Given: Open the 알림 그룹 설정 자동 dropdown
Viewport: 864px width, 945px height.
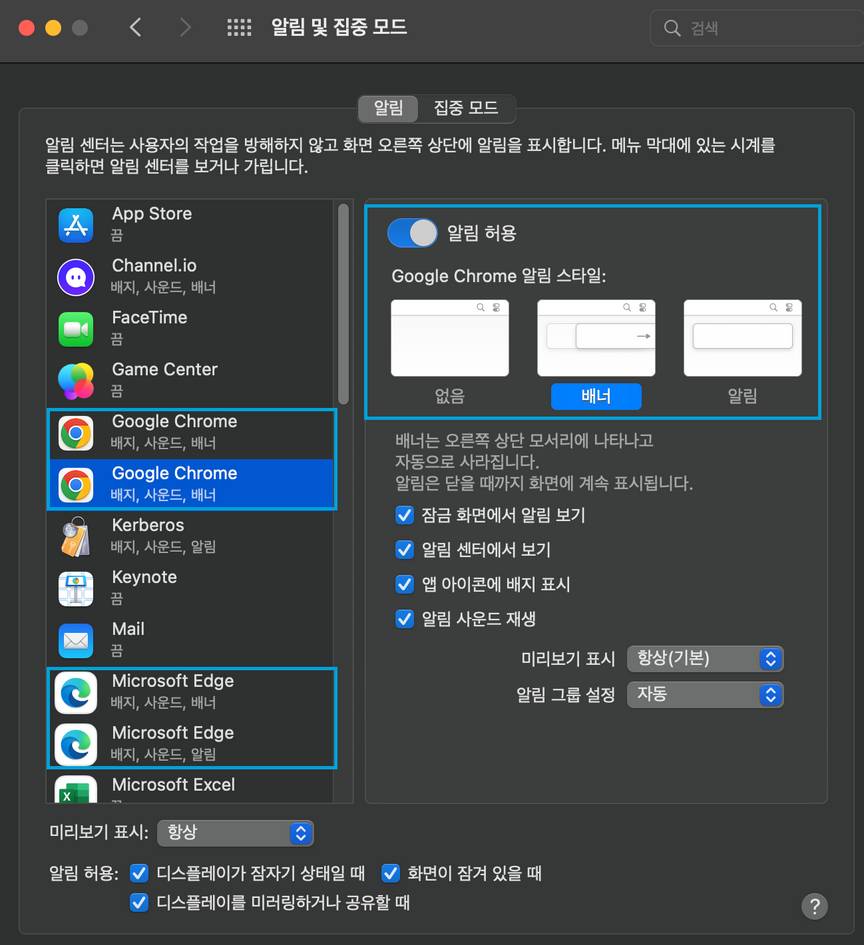Looking at the screenshot, I should 705,695.
